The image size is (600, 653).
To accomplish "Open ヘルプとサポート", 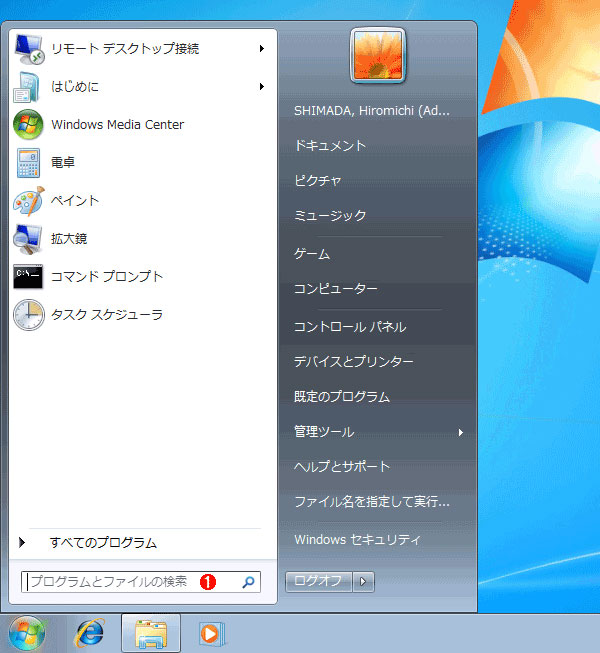I will point(342,466).
